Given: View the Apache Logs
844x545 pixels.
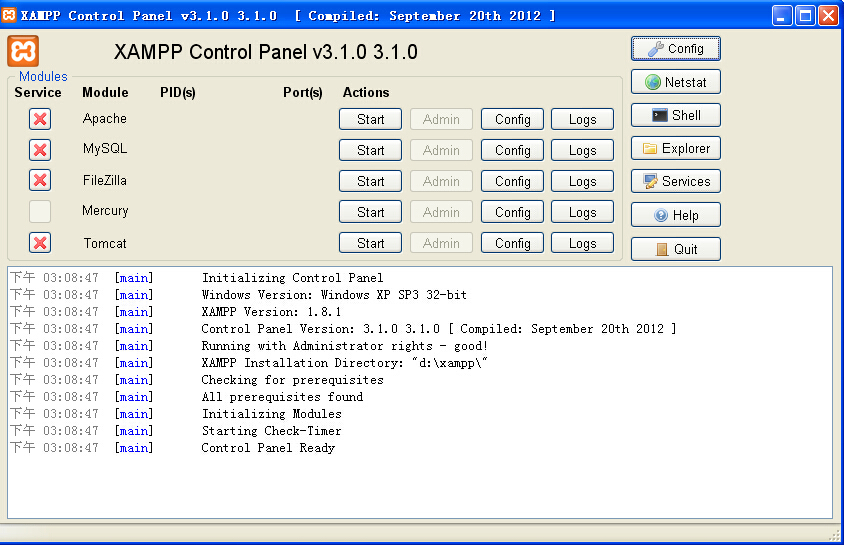Looking at the screenshot, I should click(582, 119).
